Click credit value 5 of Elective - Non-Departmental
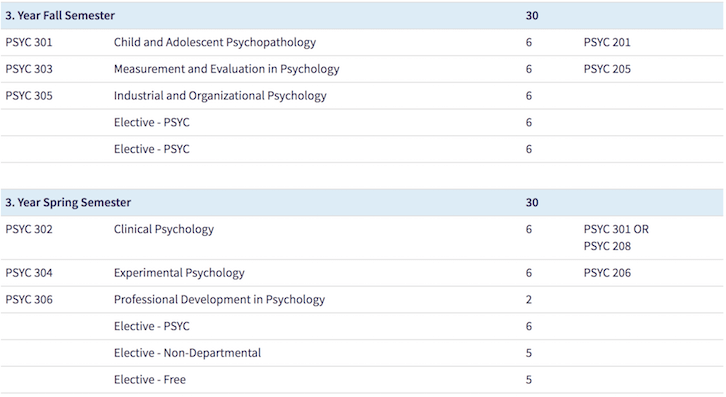 pyautogui.click(x=529, y=353)
